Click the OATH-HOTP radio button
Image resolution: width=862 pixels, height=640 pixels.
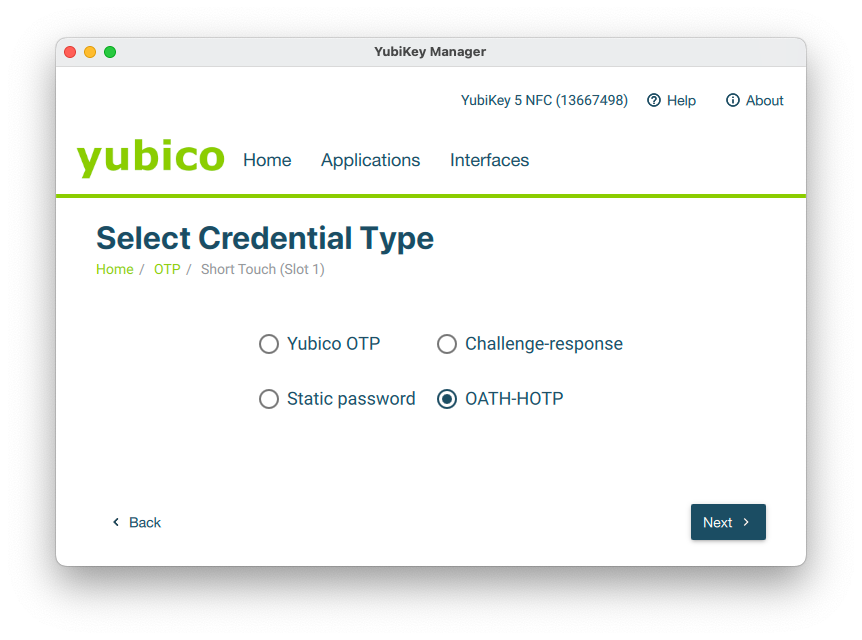tap(447, 399)
